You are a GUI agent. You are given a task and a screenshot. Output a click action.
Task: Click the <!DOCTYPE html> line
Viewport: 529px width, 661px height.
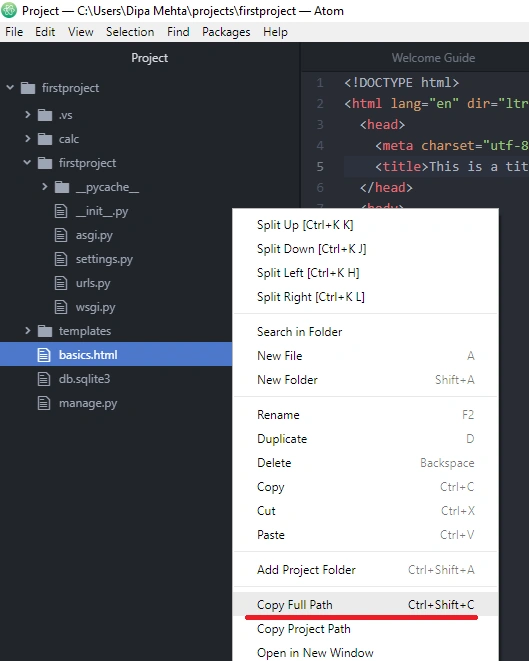(401, 83)
